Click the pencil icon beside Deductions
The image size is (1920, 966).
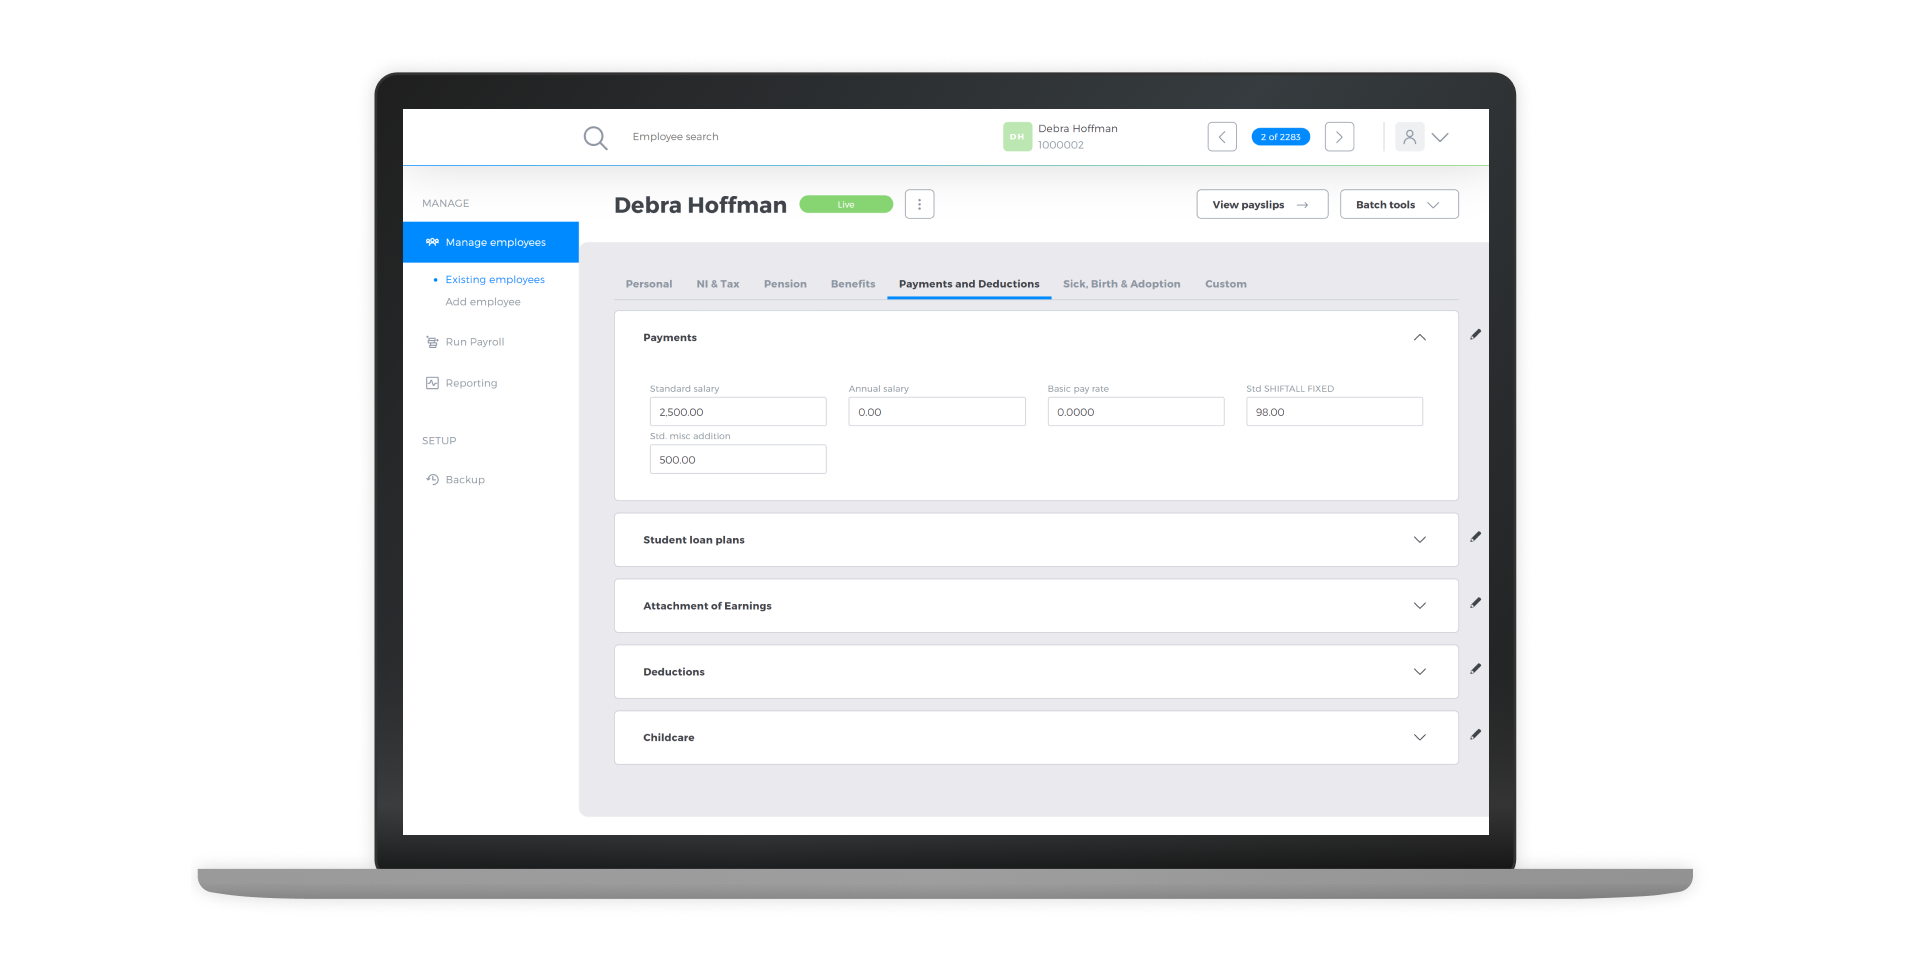[x=1475, y=669]
